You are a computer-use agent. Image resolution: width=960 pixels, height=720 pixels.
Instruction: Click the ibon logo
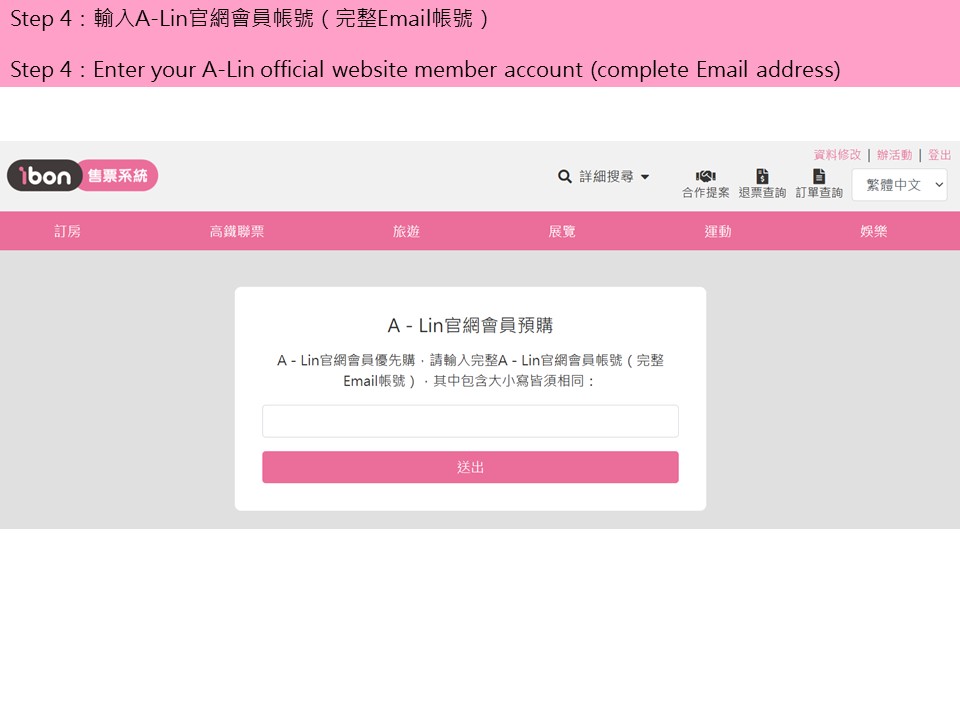pyautogui.click(x=45, y=176)
